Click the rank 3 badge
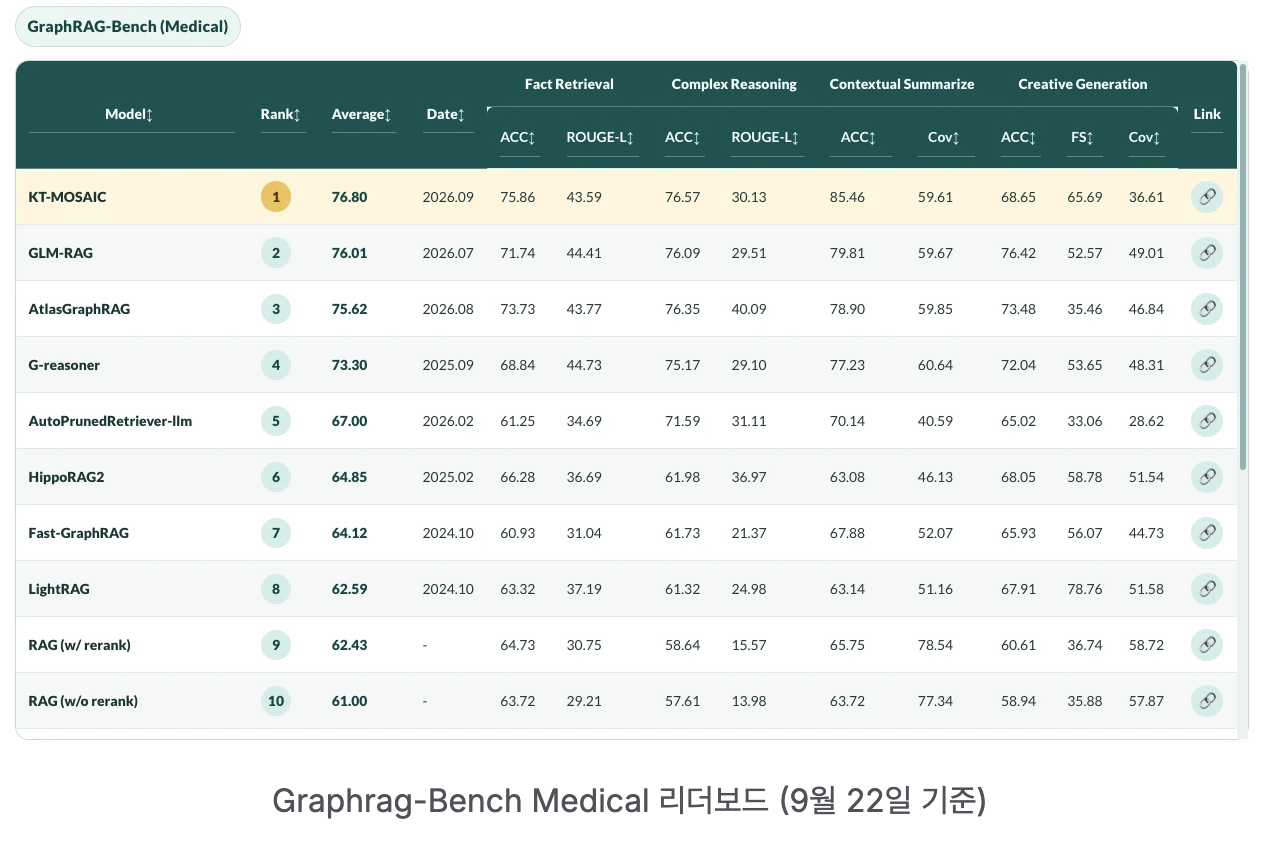Screen dimensions: 1270x852 276,309
